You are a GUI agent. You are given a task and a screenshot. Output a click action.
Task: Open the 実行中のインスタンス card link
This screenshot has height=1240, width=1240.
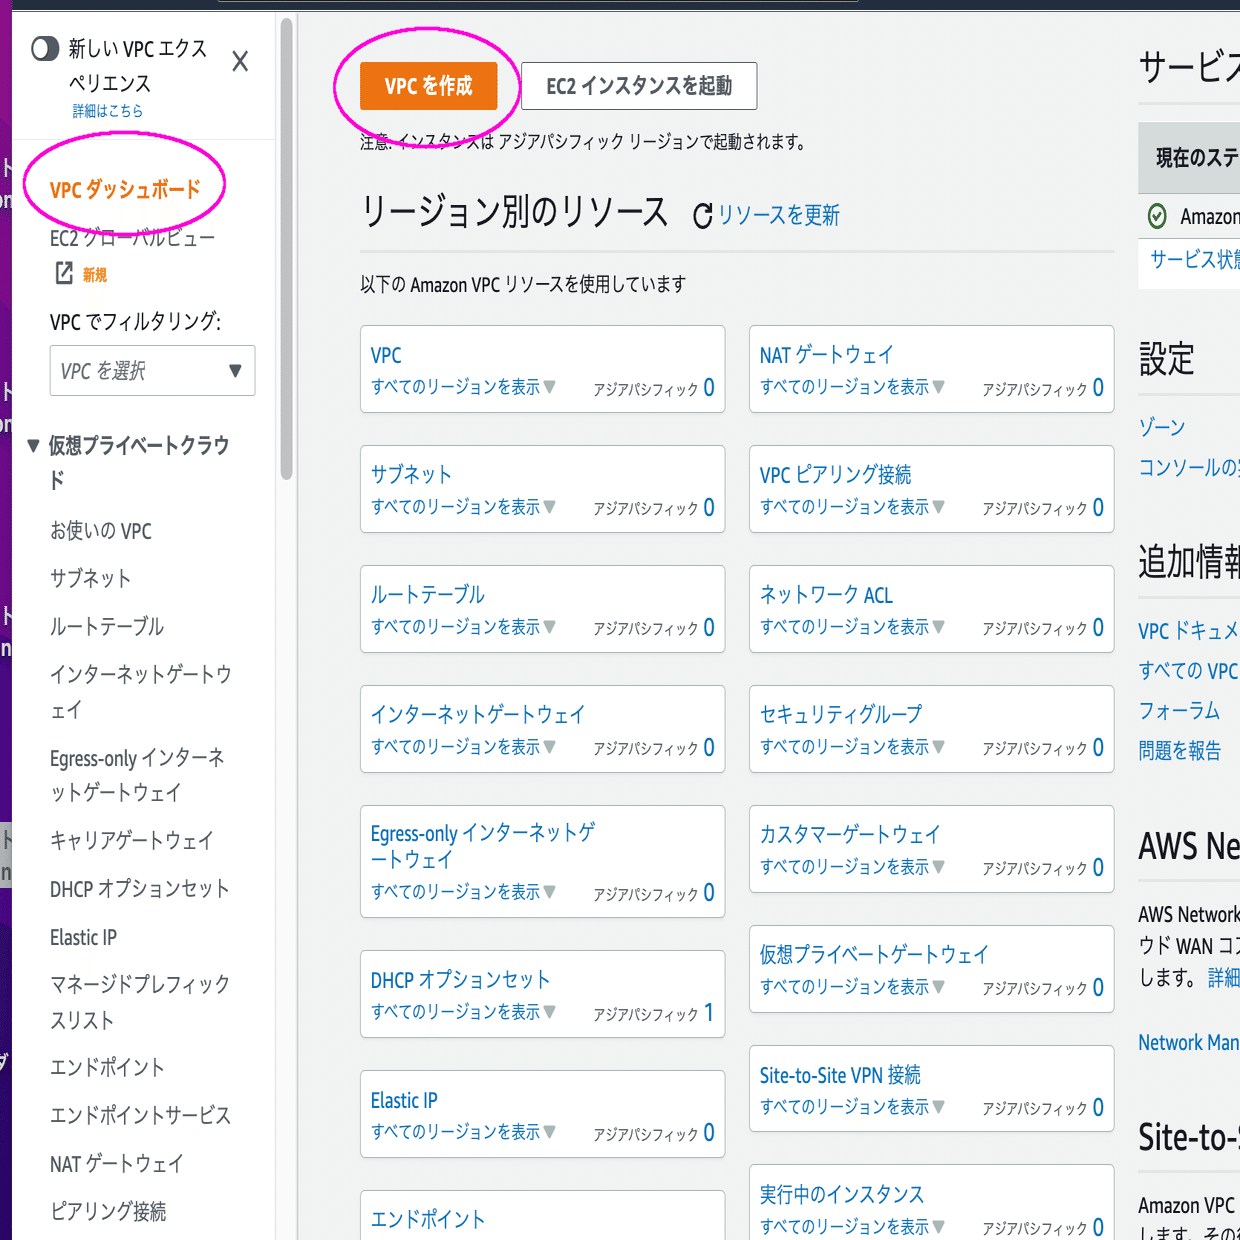(842, 1194)
